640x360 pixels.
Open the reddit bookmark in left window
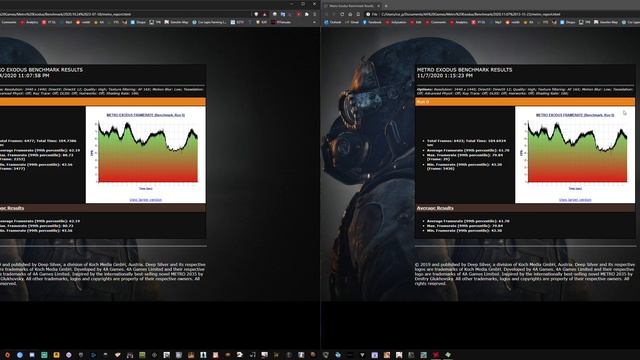pos(84,22)
